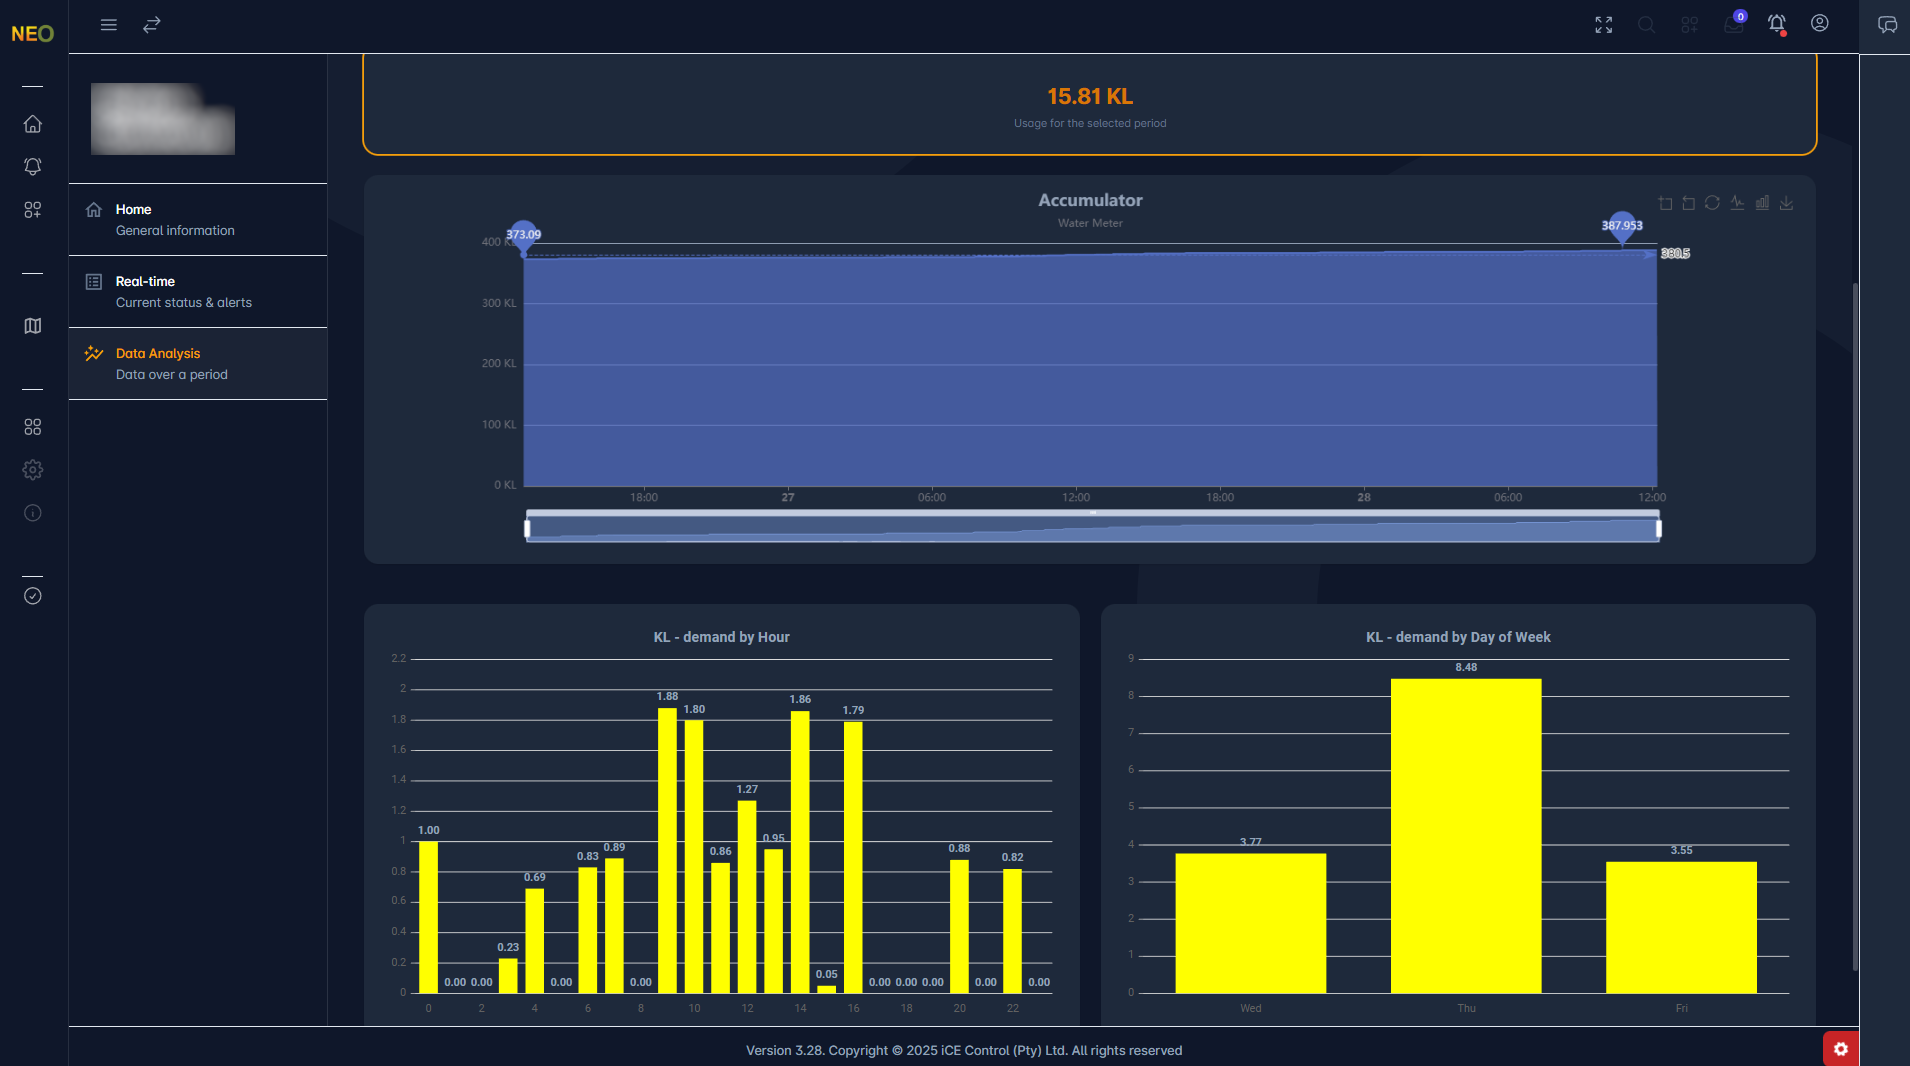Select the line chart view icon
The width and height of the screenshot is (1910, 1066).
[x=1737, y=203]
